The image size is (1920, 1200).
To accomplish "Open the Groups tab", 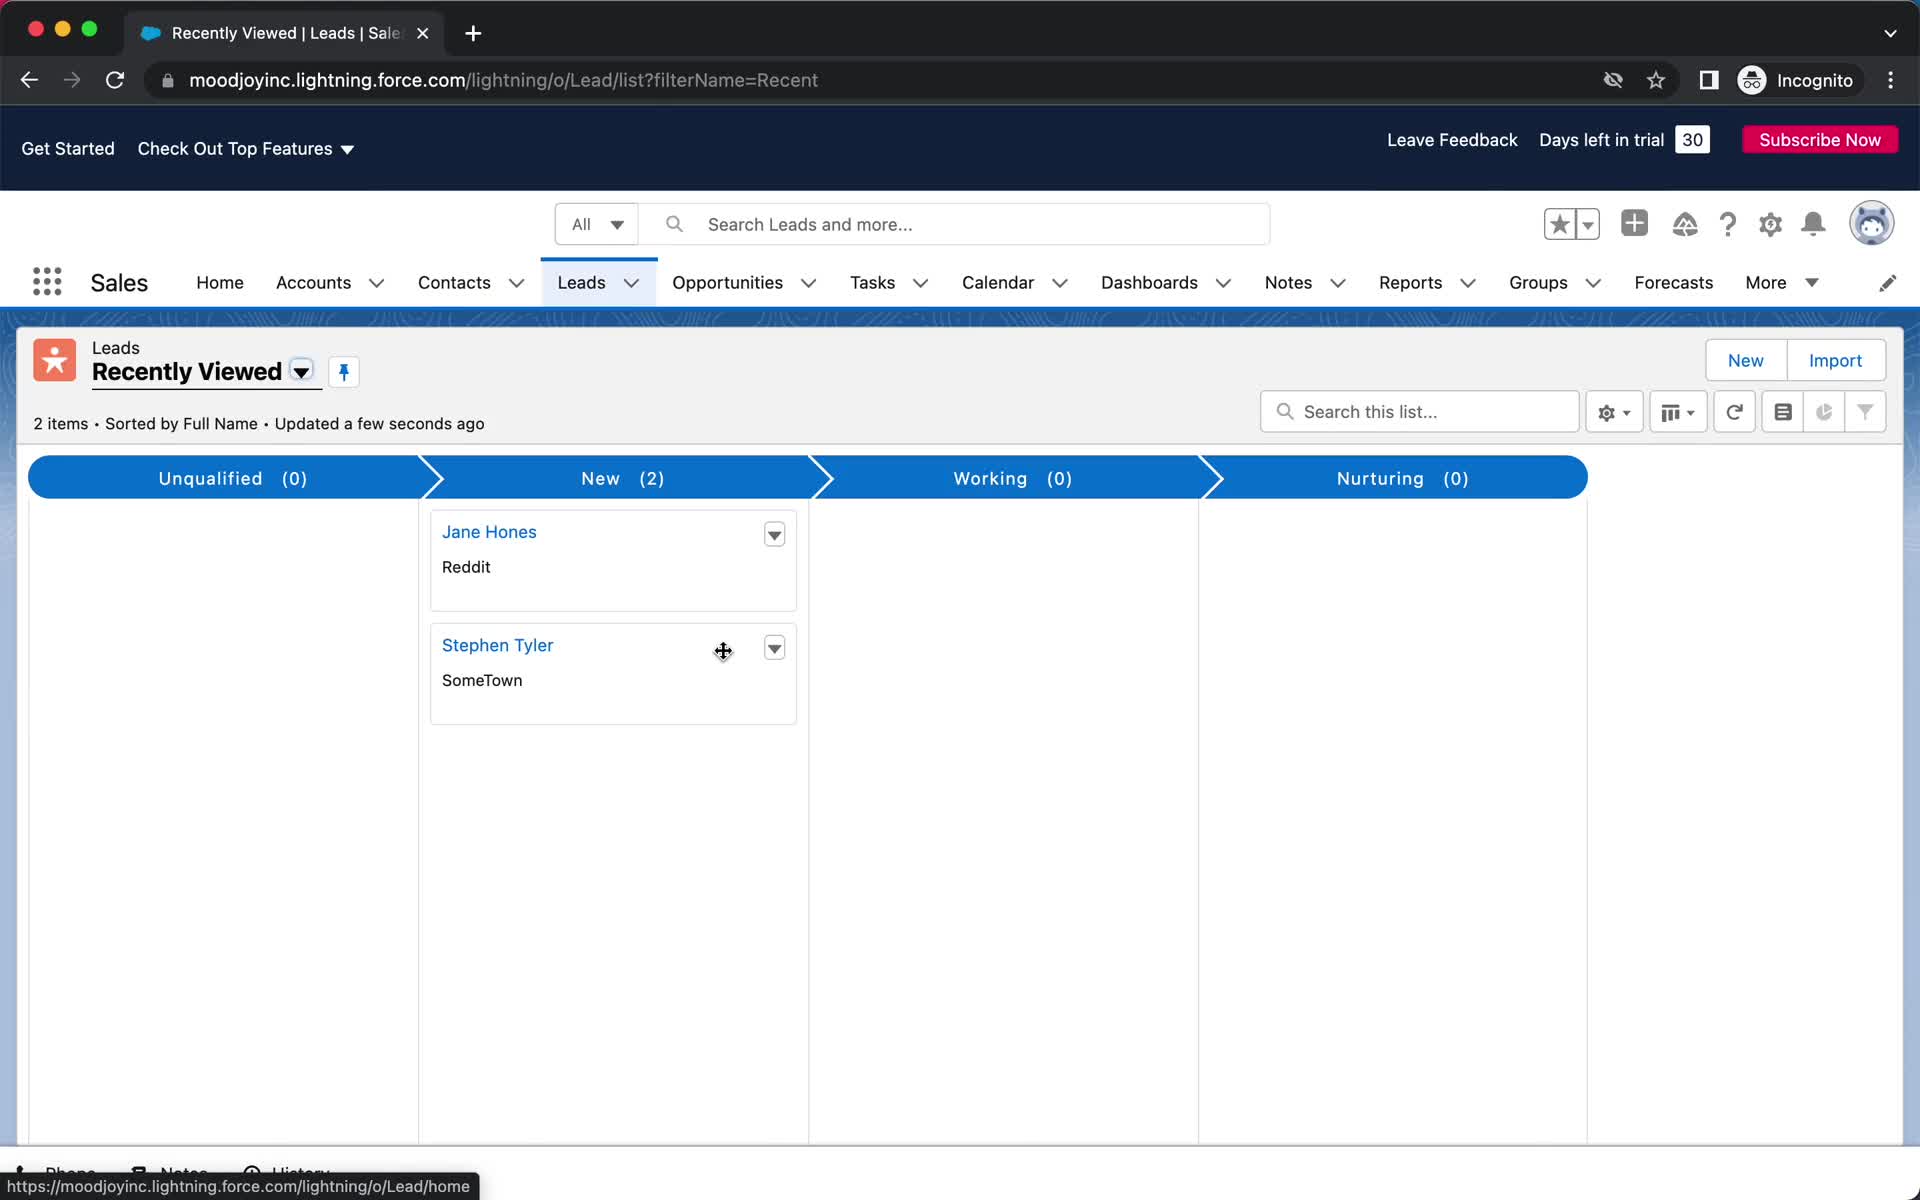I will [1538, 283].
